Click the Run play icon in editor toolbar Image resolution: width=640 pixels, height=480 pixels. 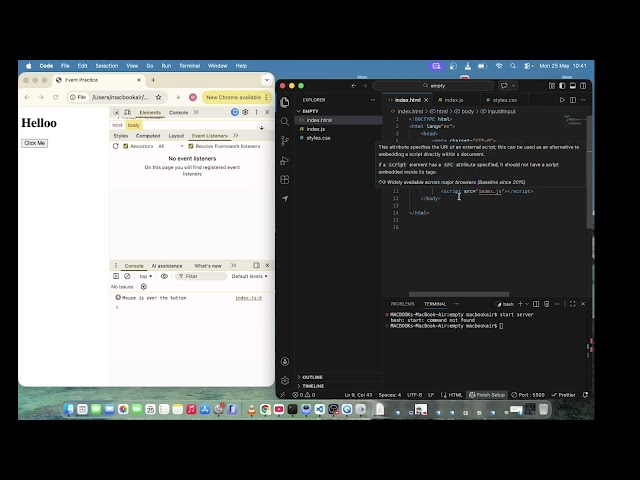[562, 100]
